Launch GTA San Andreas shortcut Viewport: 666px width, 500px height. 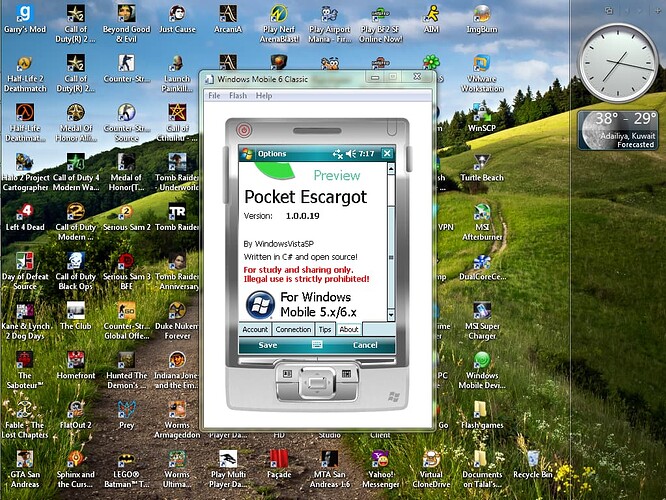[25, 469]
